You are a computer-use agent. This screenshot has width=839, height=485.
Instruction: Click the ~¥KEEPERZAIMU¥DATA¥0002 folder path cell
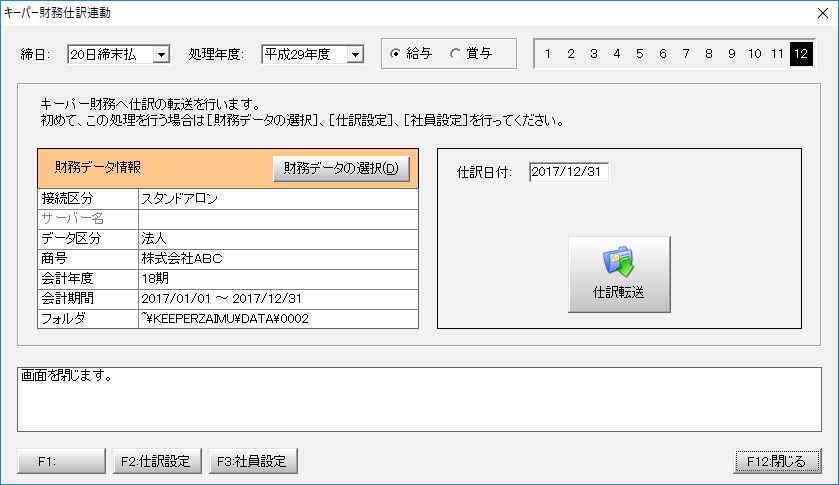pyautogui.click(x=278, y=319)
